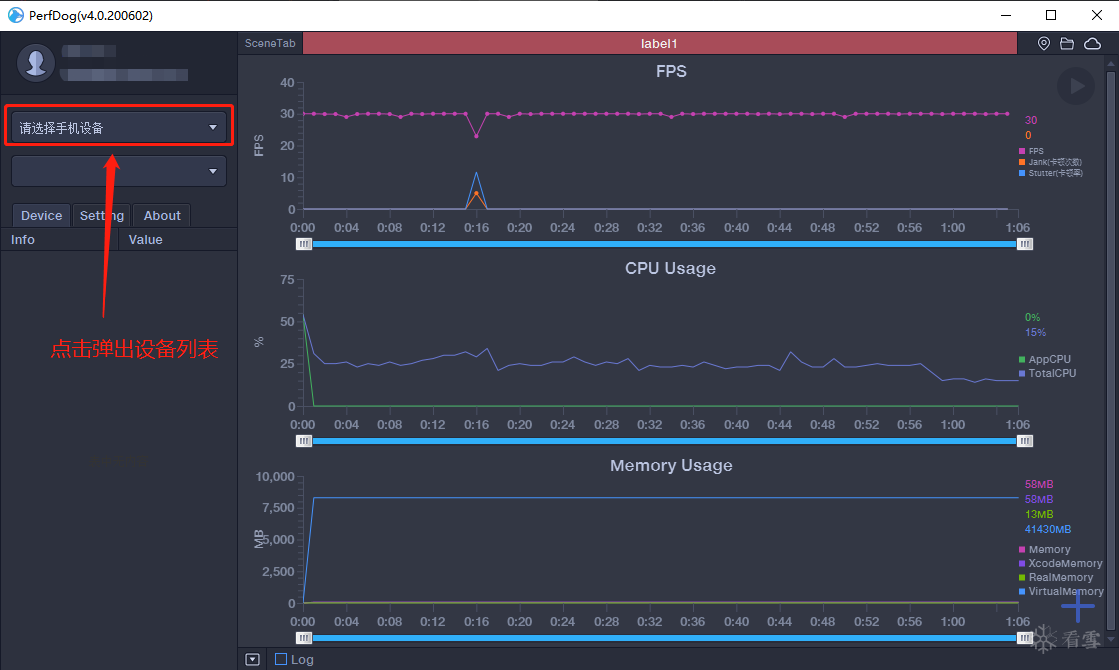
Task: Click the PerfDog logo in title bar
Action: pyautogui.click(x=16, y=15)
